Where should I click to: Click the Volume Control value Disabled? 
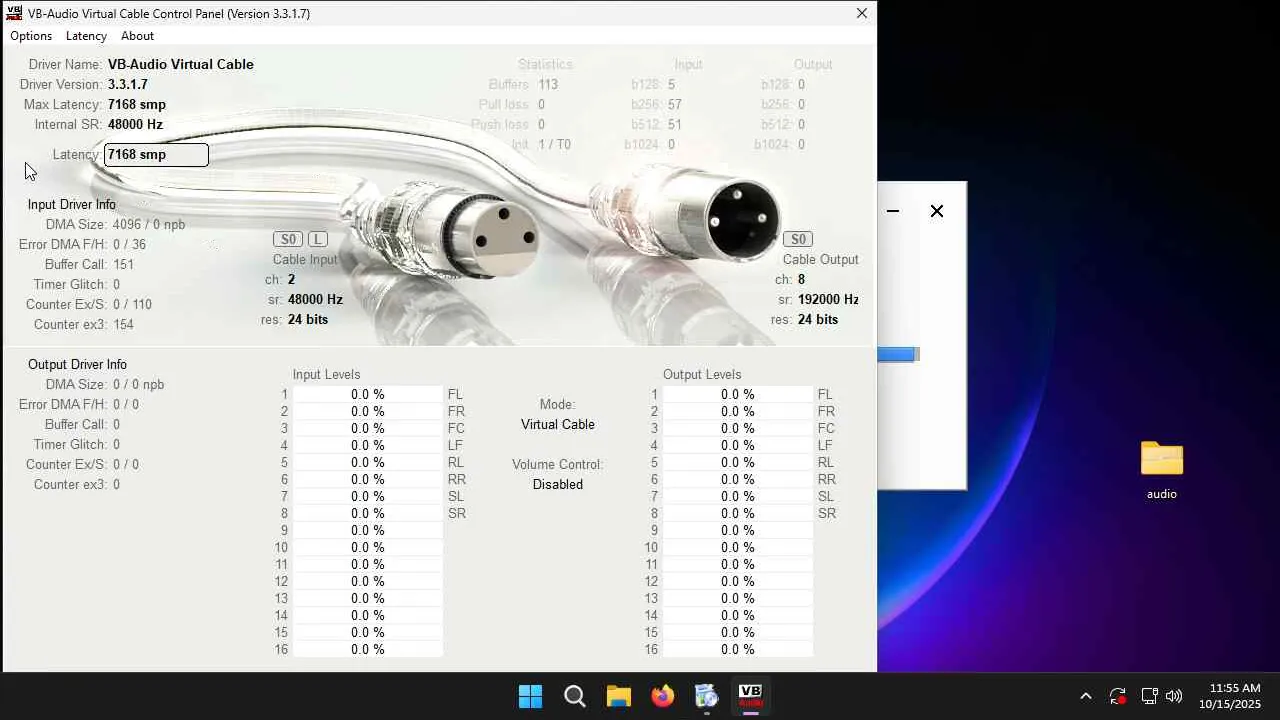pyautogui.click(x=558, y=484)
